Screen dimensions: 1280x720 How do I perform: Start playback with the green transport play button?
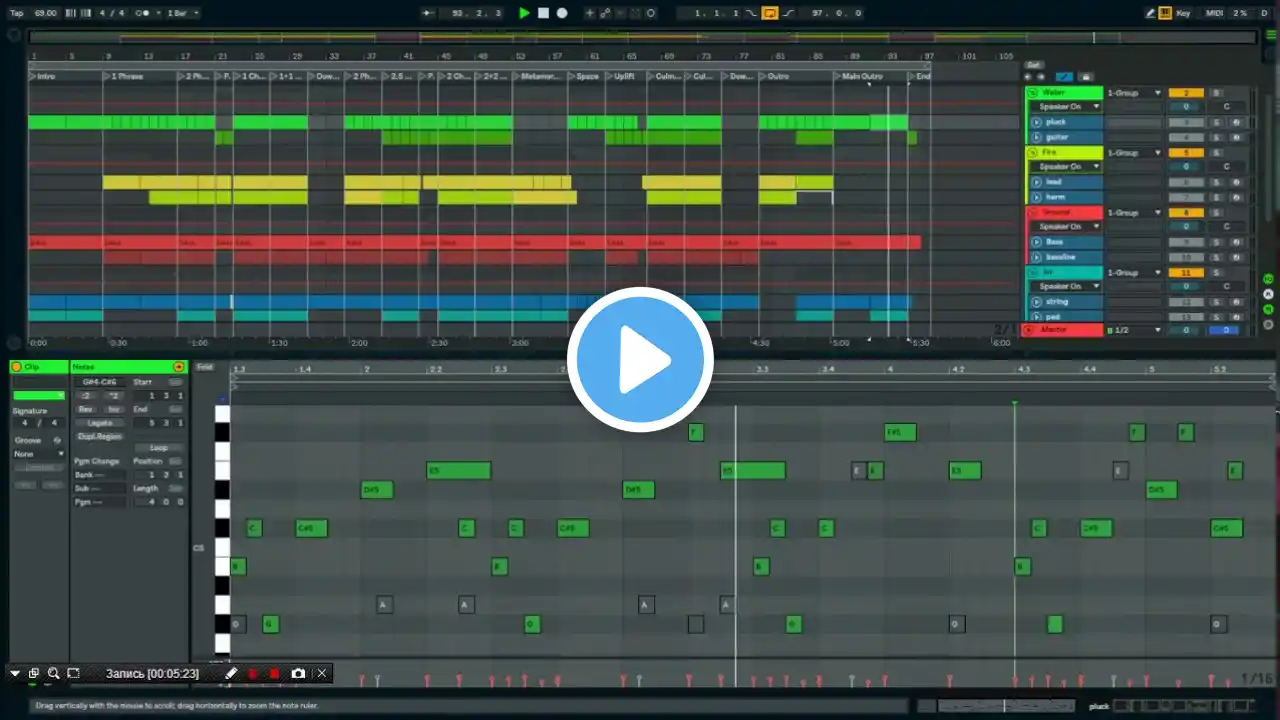point(524,13)
